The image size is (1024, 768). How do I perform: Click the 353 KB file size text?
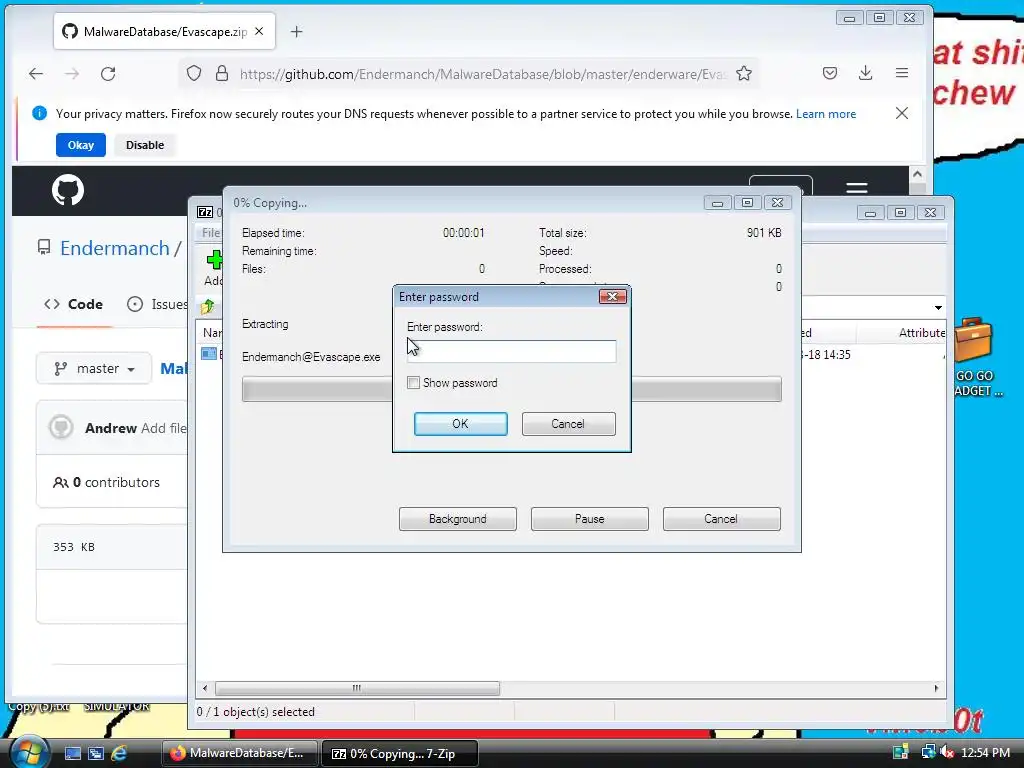coord(74,547)
